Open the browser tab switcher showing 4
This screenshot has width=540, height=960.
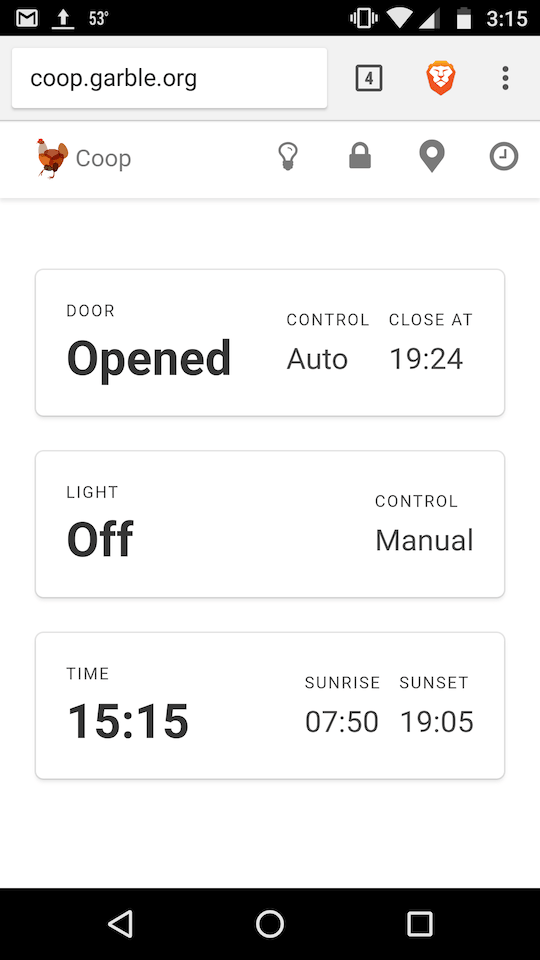tap(369, 78)
